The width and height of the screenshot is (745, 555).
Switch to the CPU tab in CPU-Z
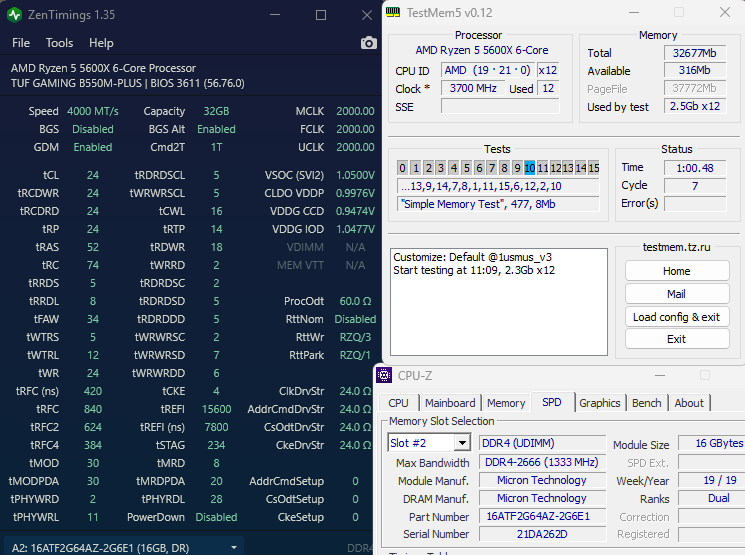[398, 403]
